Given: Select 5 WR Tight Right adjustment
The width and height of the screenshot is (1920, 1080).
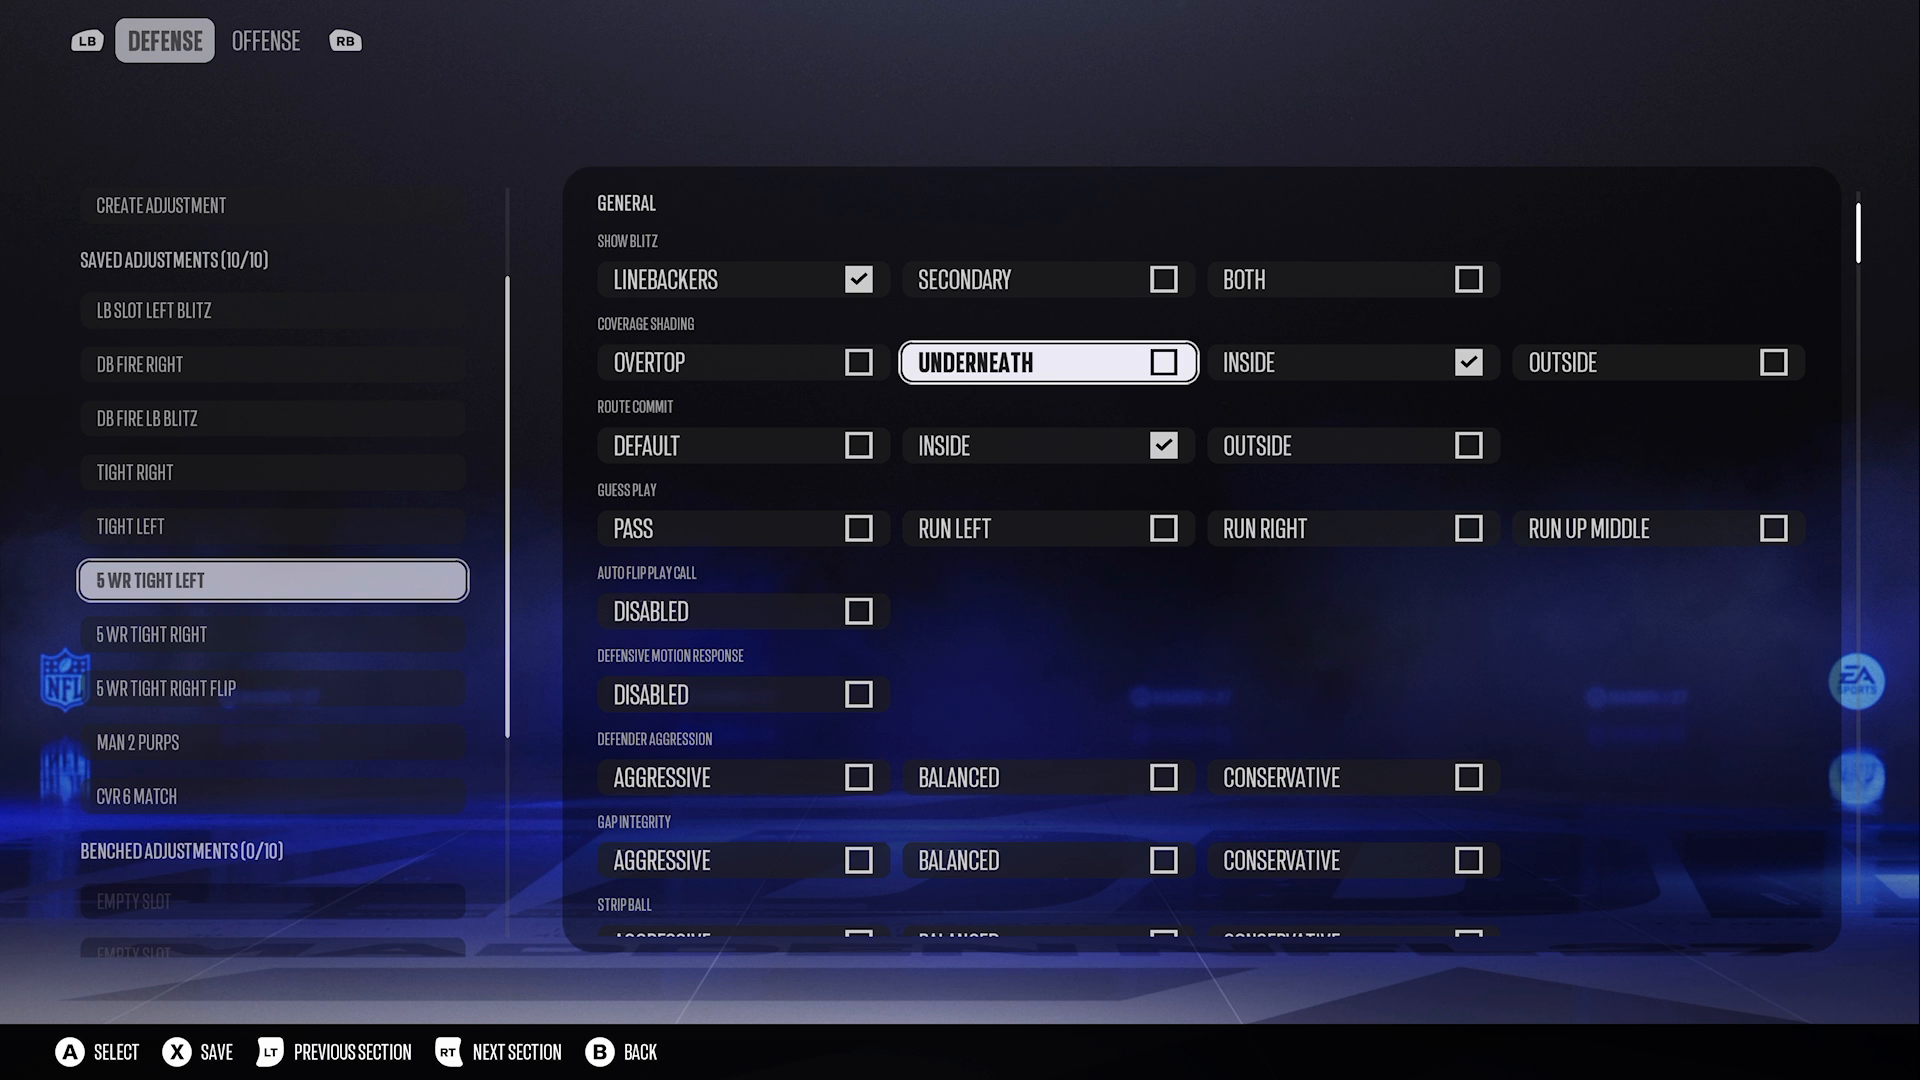Looking at the screenshot, I should (272, 635).
